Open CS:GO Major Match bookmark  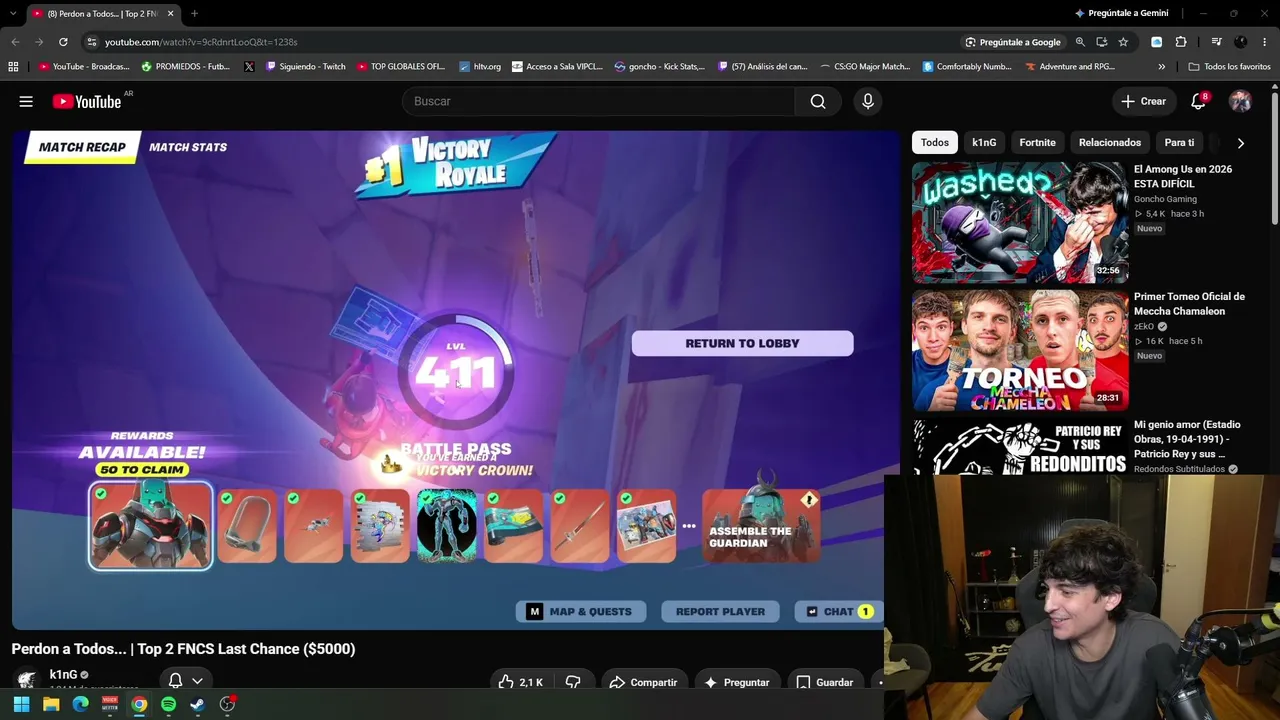point(864,67)
